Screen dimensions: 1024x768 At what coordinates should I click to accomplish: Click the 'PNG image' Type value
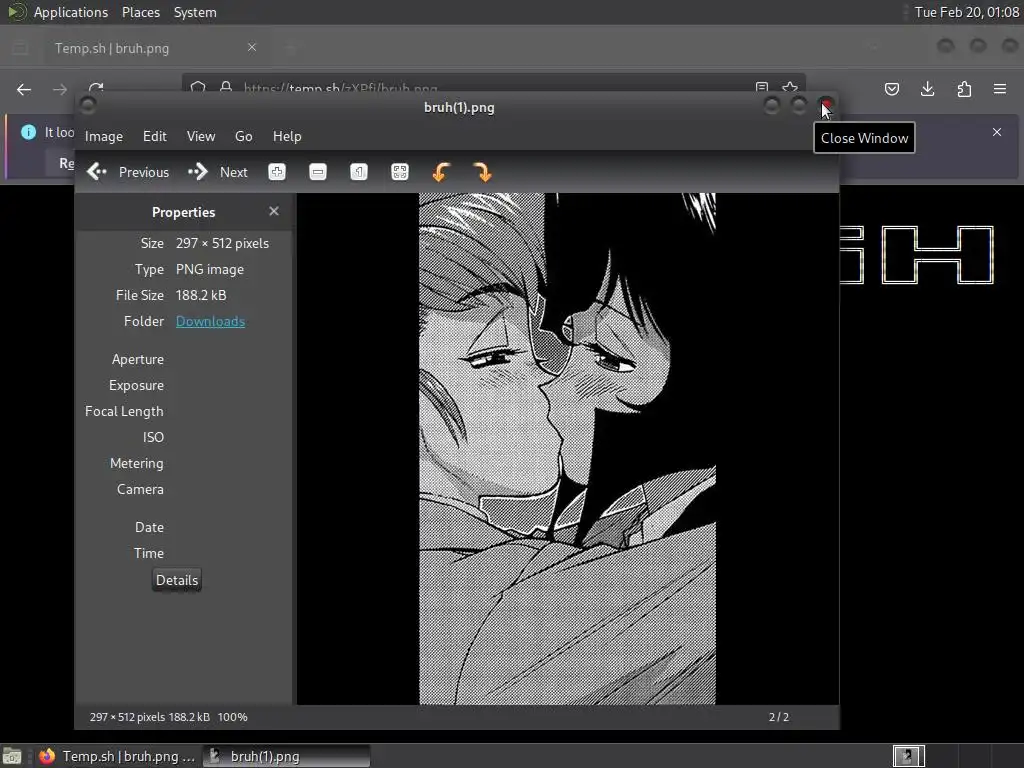(x=210, y=269)
